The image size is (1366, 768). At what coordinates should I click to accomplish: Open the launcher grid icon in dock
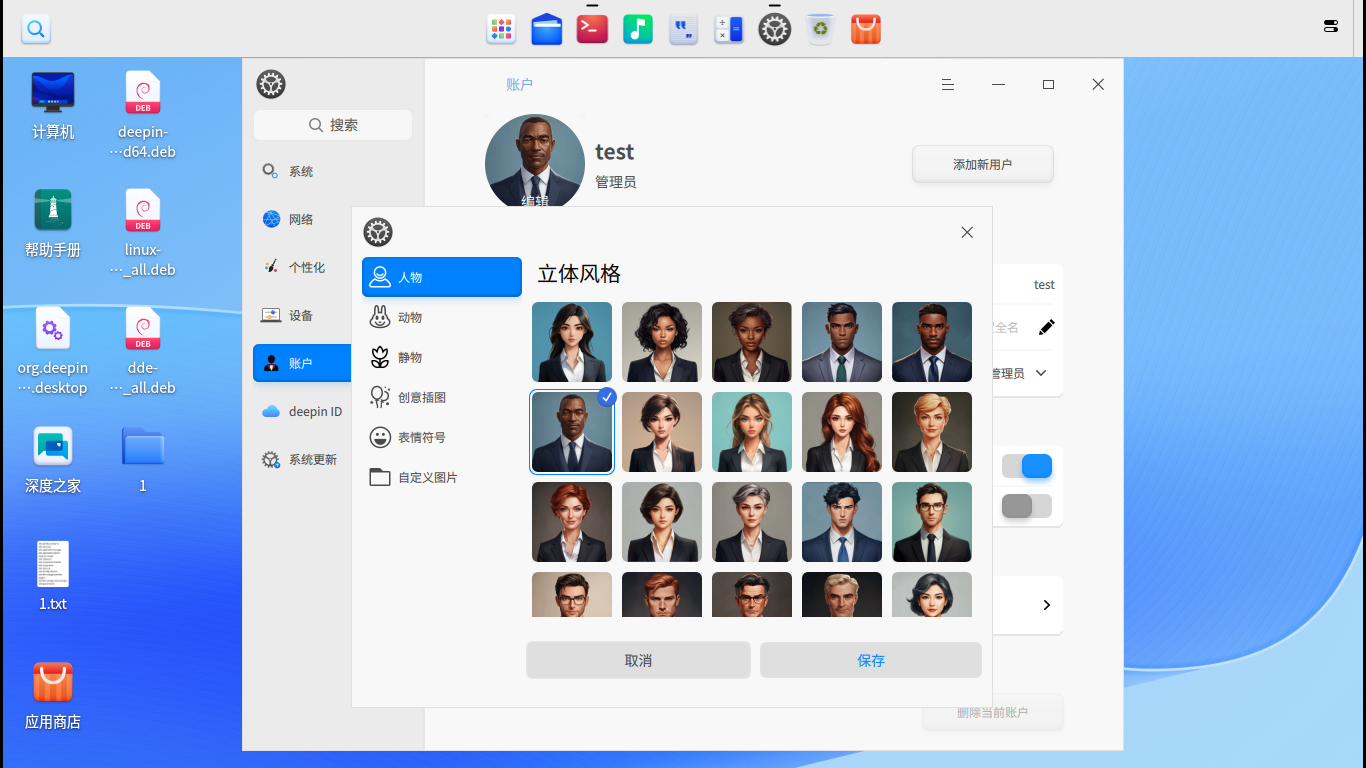click(501, 29)
